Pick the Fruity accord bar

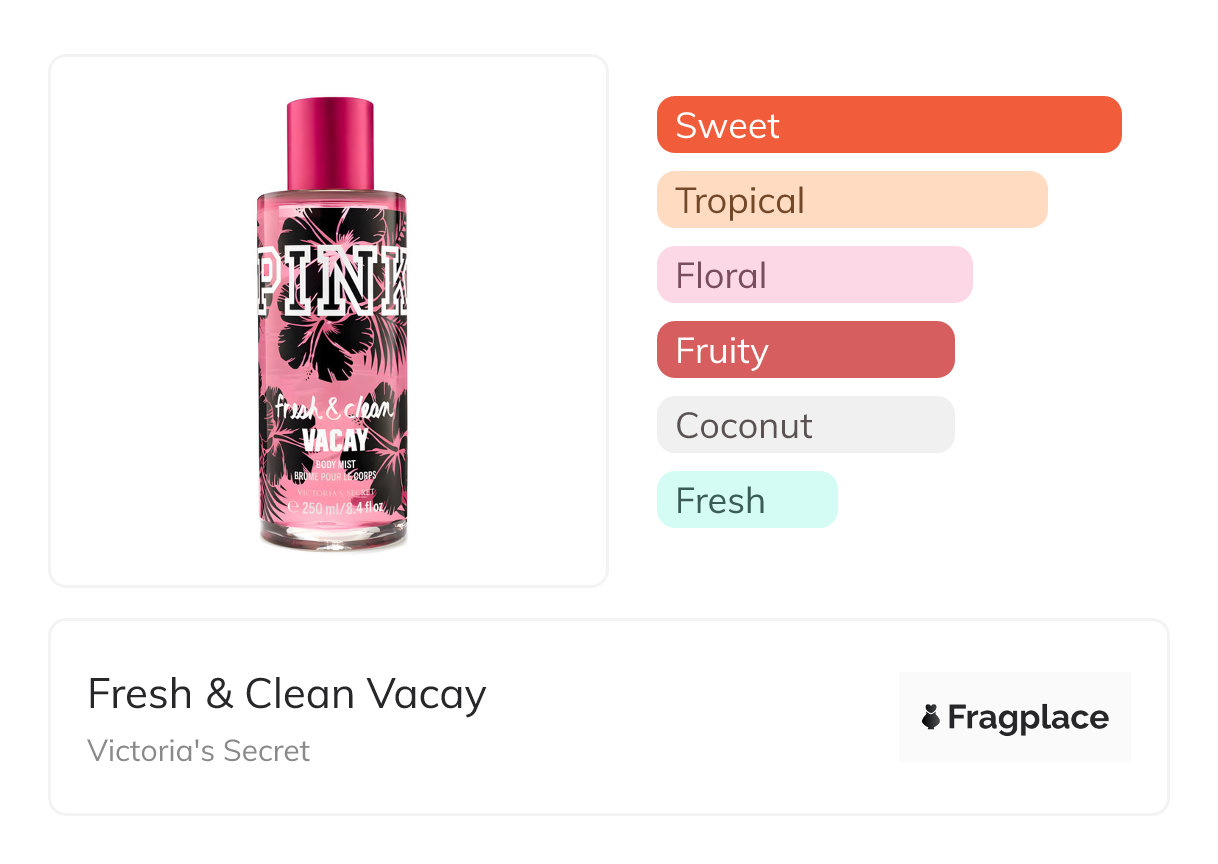click(x=805, y=350)
